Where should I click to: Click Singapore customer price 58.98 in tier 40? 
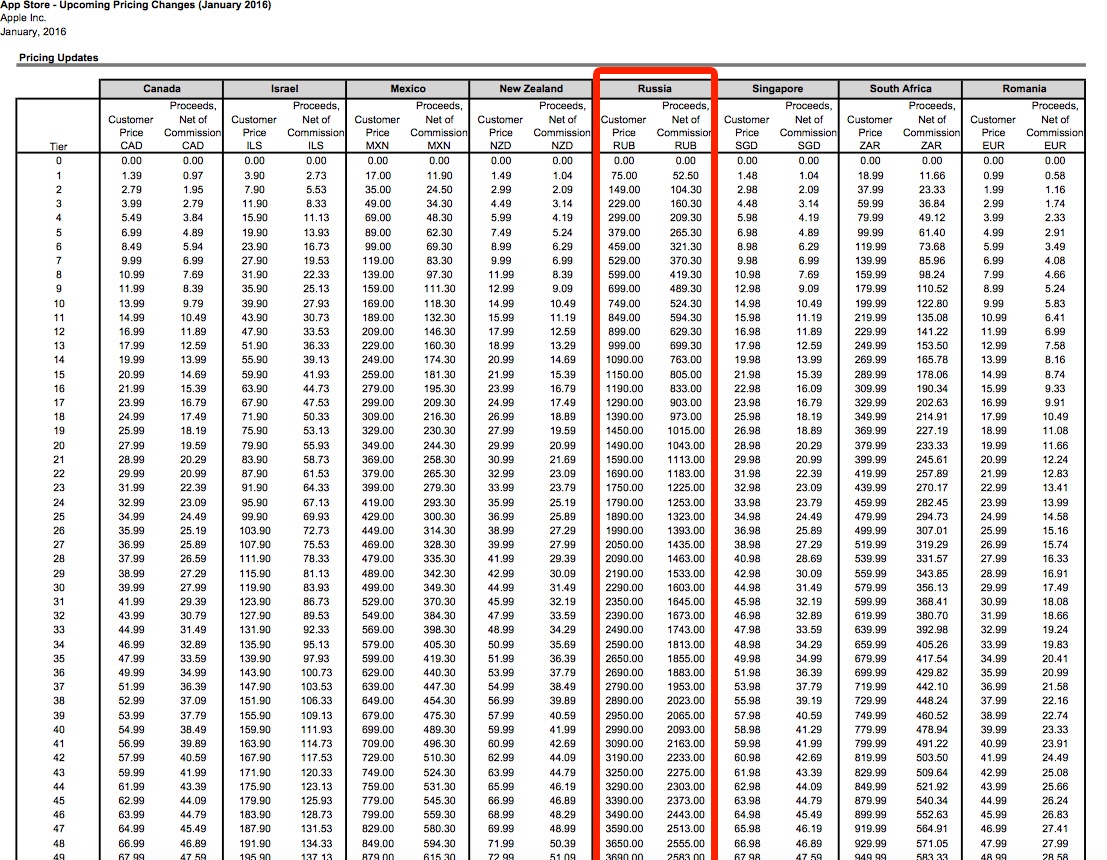coord(747,729)
